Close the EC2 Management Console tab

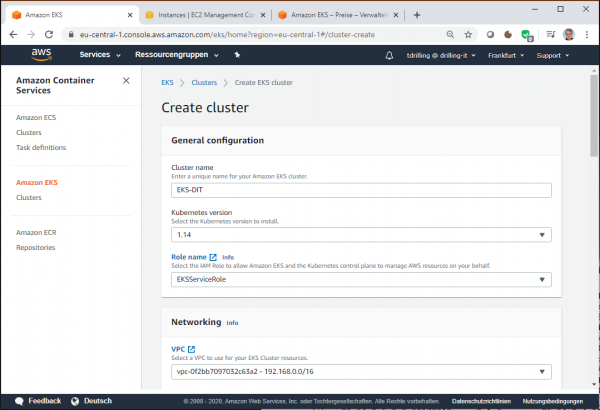click(263, 15)
